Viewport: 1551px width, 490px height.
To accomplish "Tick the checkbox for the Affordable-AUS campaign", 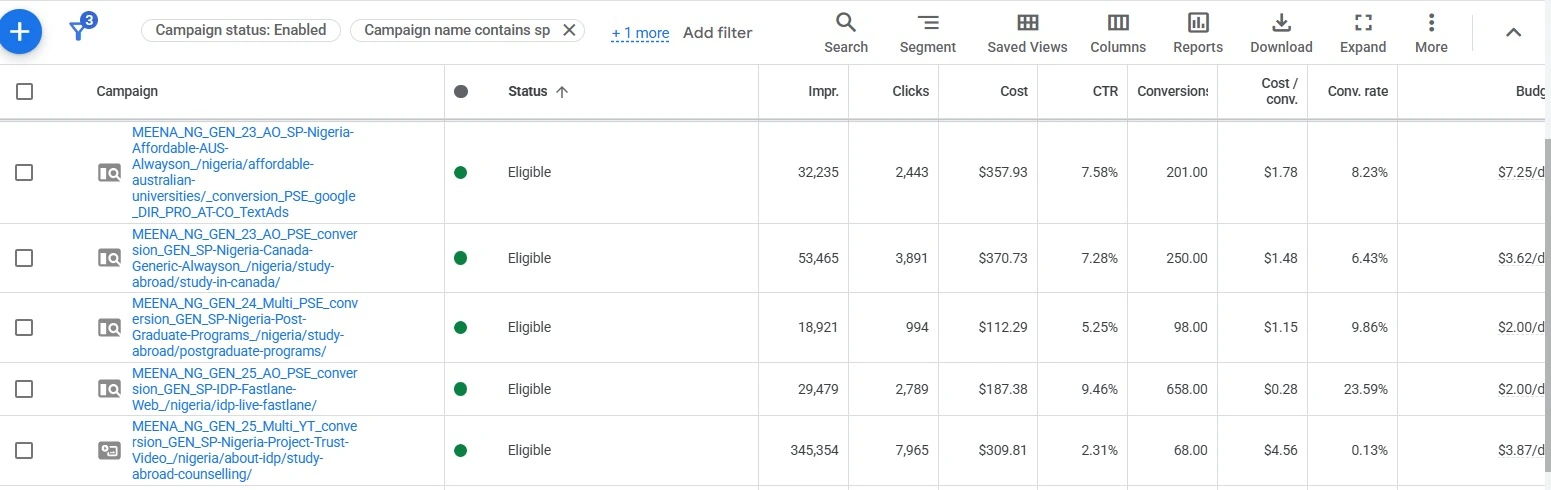I will [24, 172].
